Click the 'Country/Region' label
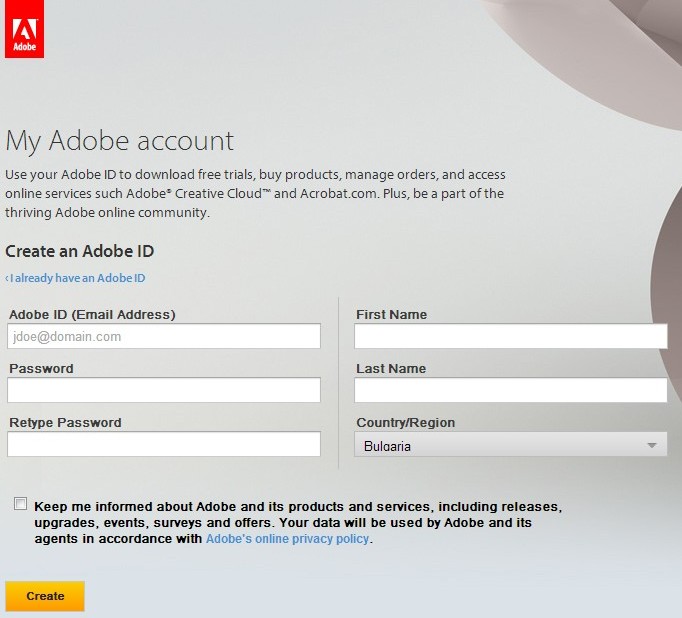The width and height of the screenshot is (682, 618). (406, 423)
